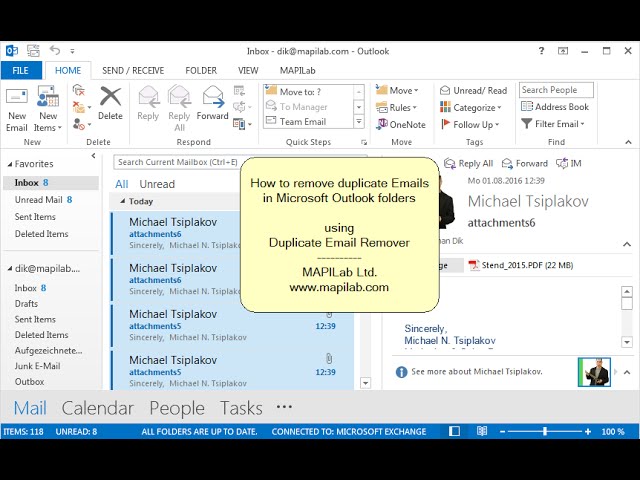The width and height of the screenshot is (640, 480).
Task: Click Send/Receive All Folders quick access icon
Action: [33, 51]
